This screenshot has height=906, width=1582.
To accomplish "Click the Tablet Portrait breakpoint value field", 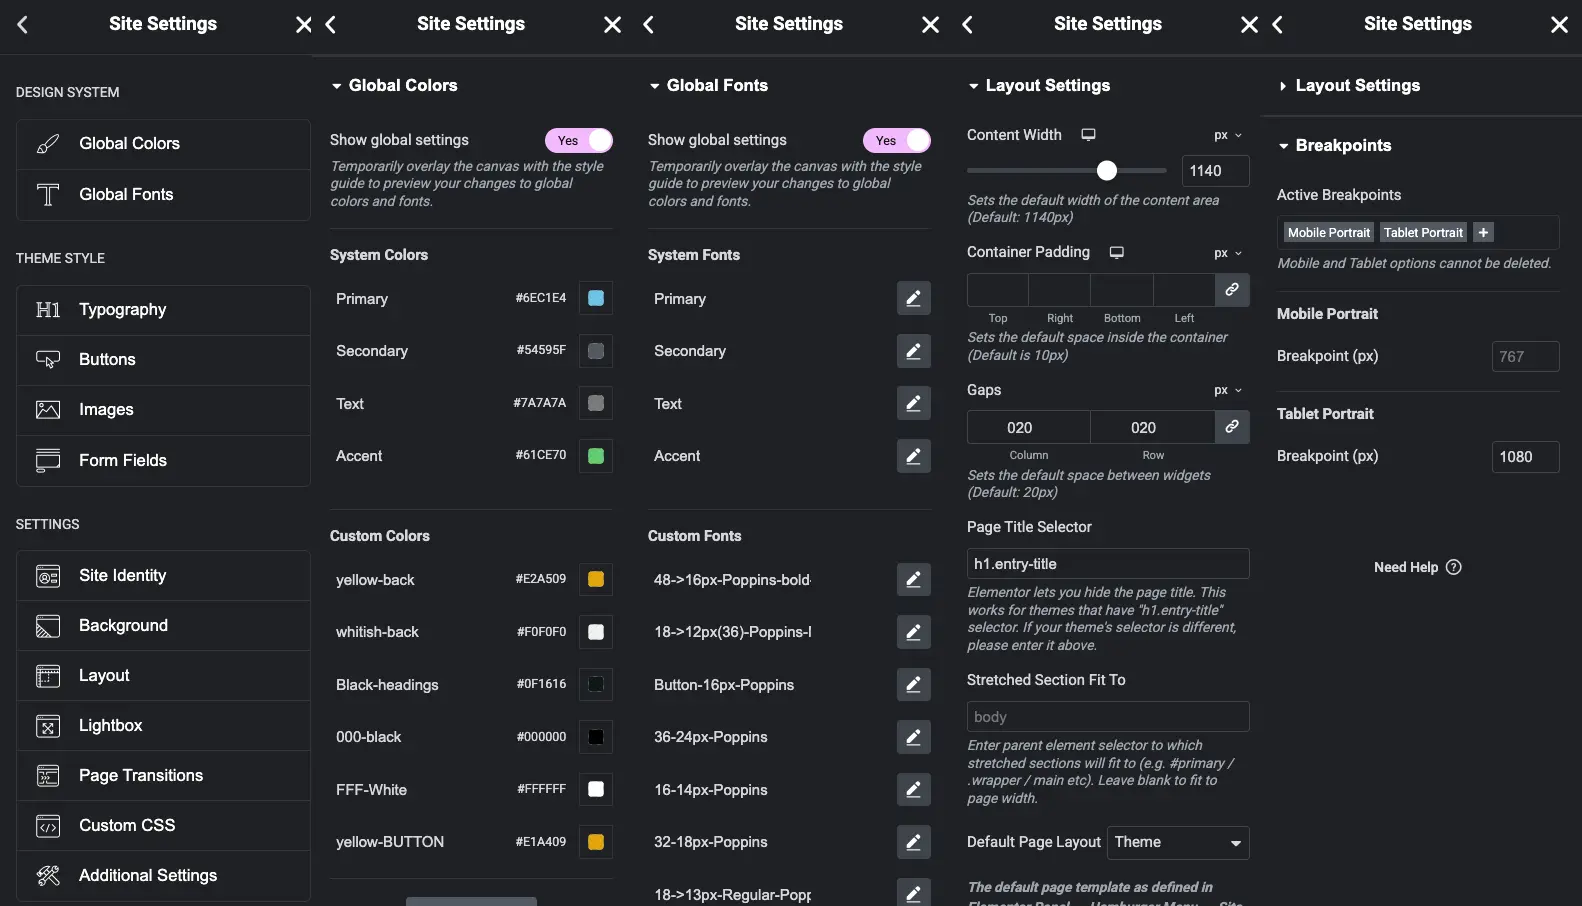I will (x=1525, y=457).
